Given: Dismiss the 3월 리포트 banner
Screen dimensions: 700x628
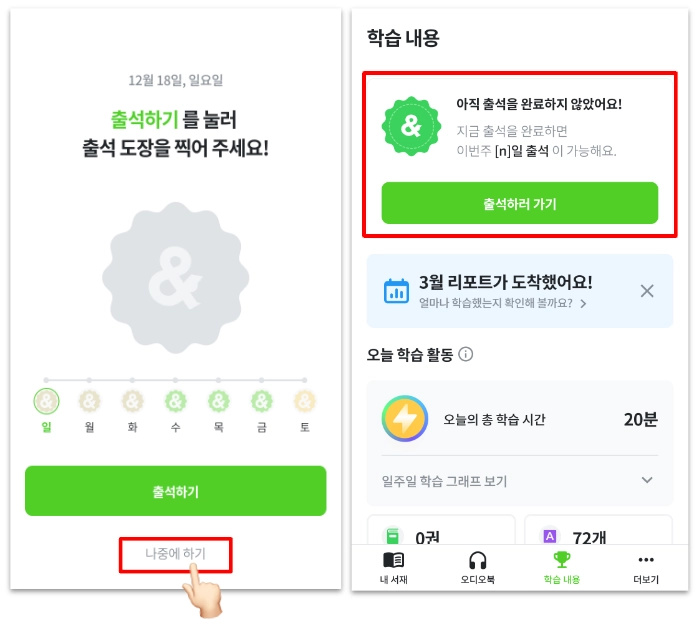Looking at the screenshot, I should (x=647, y=291).
